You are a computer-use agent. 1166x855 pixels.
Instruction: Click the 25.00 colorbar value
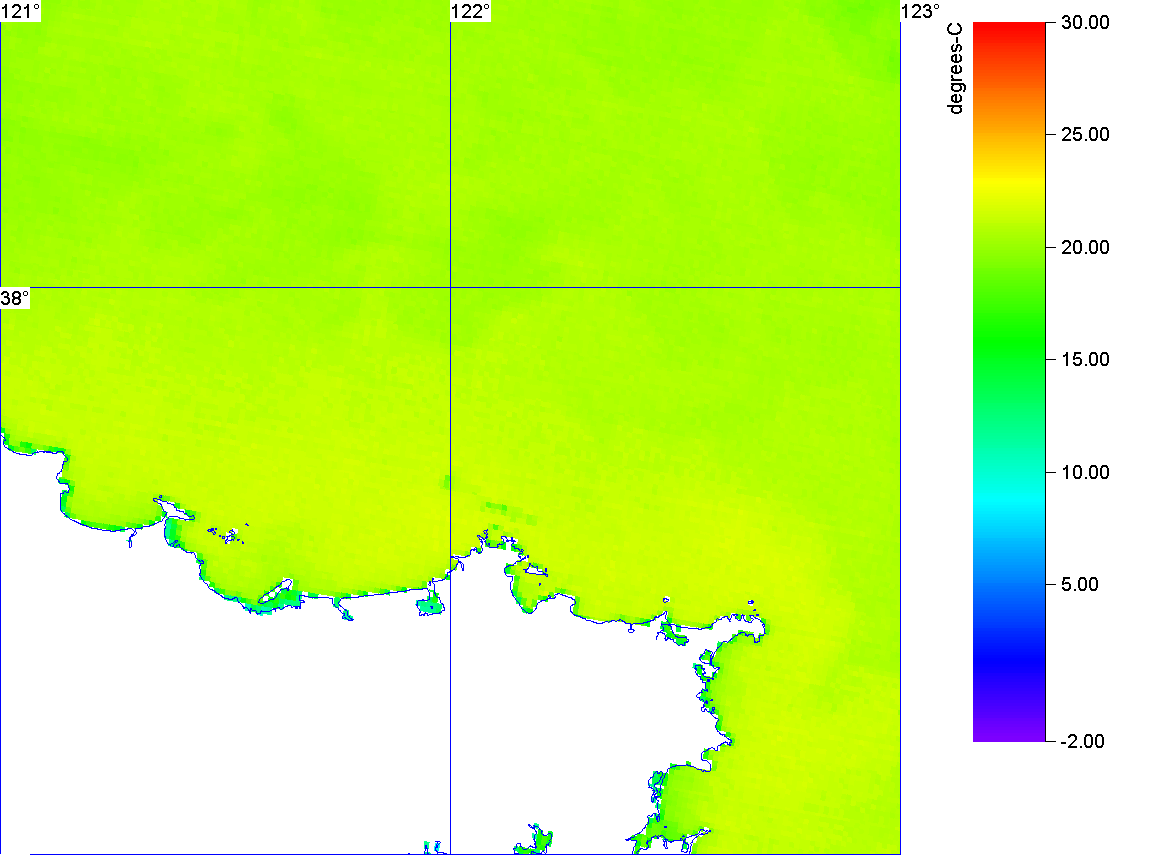tap(1085, 135)
